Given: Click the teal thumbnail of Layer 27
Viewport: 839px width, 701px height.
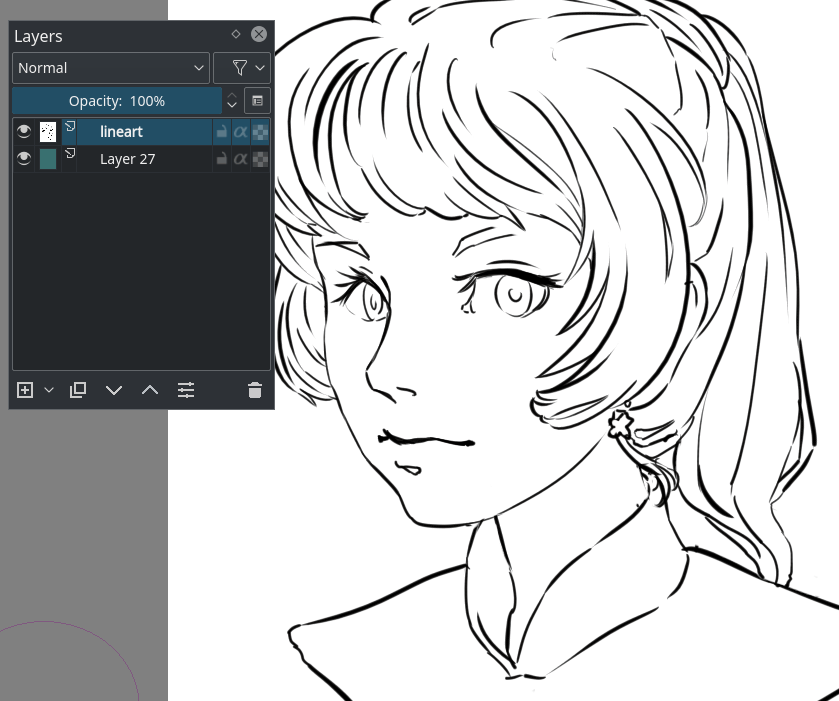Looking at the screenshot, I should tap(47, 158).
